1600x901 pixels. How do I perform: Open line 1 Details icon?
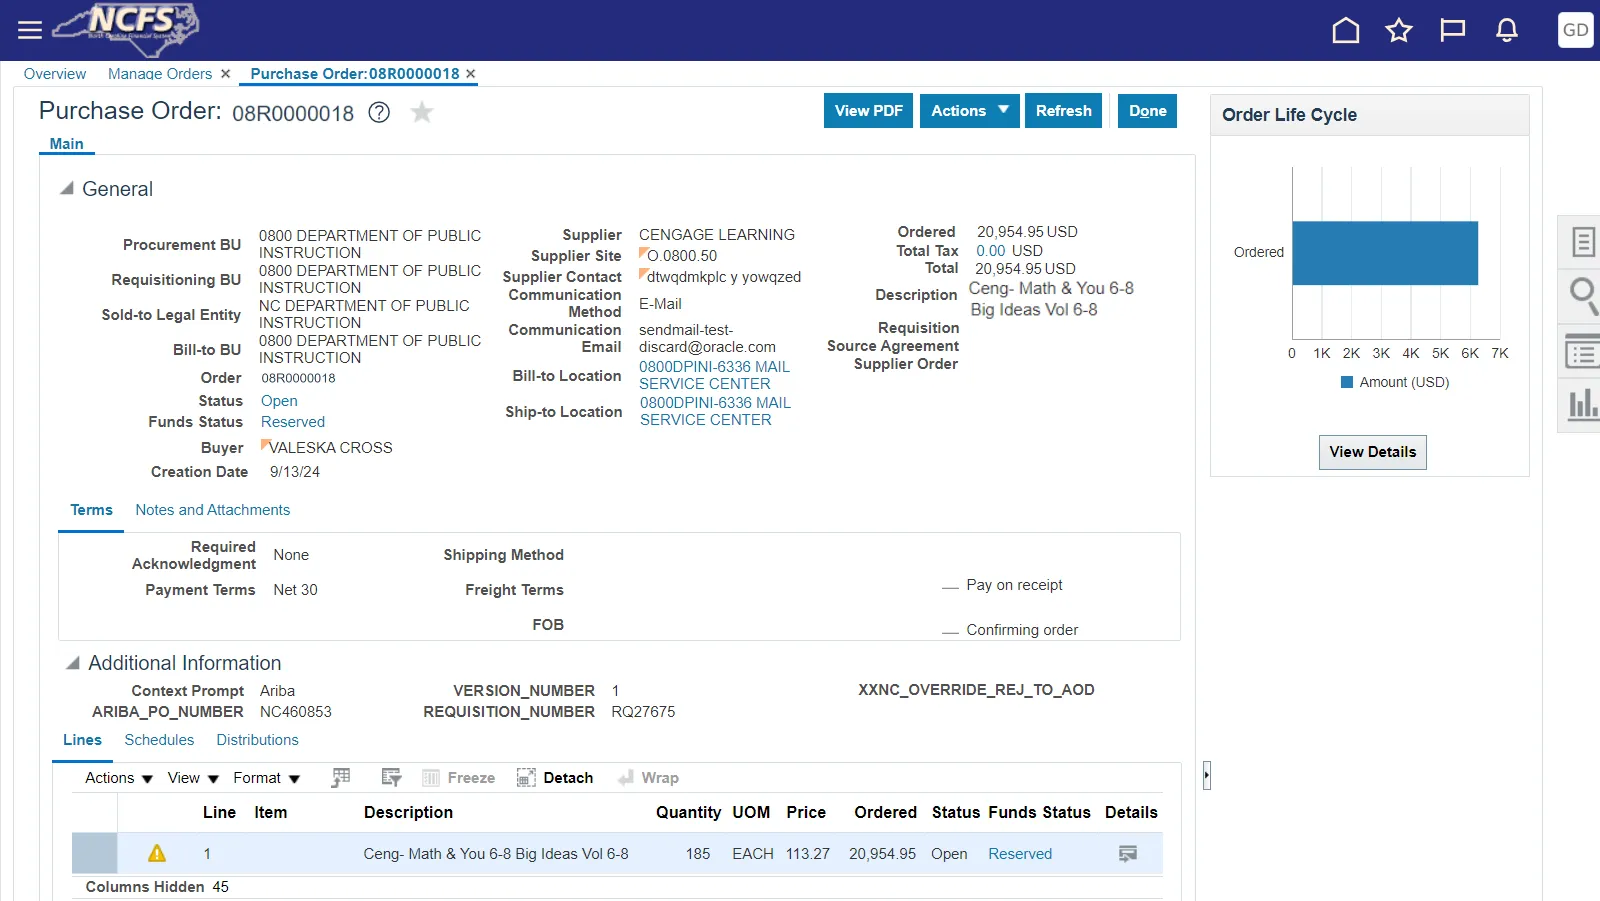[x=1127, y=853]
